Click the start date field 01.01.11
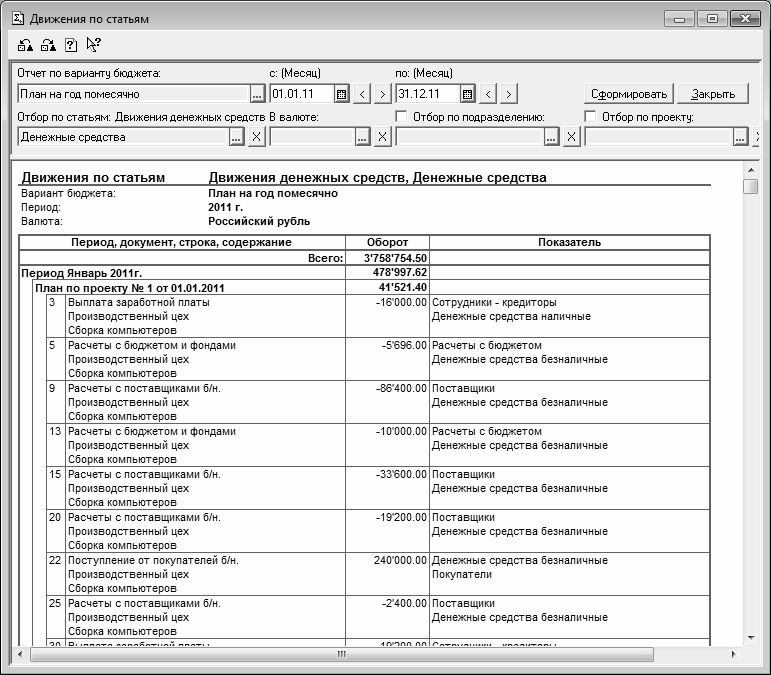Viewport: 771px width, 675px height. [x=302, y=94]
